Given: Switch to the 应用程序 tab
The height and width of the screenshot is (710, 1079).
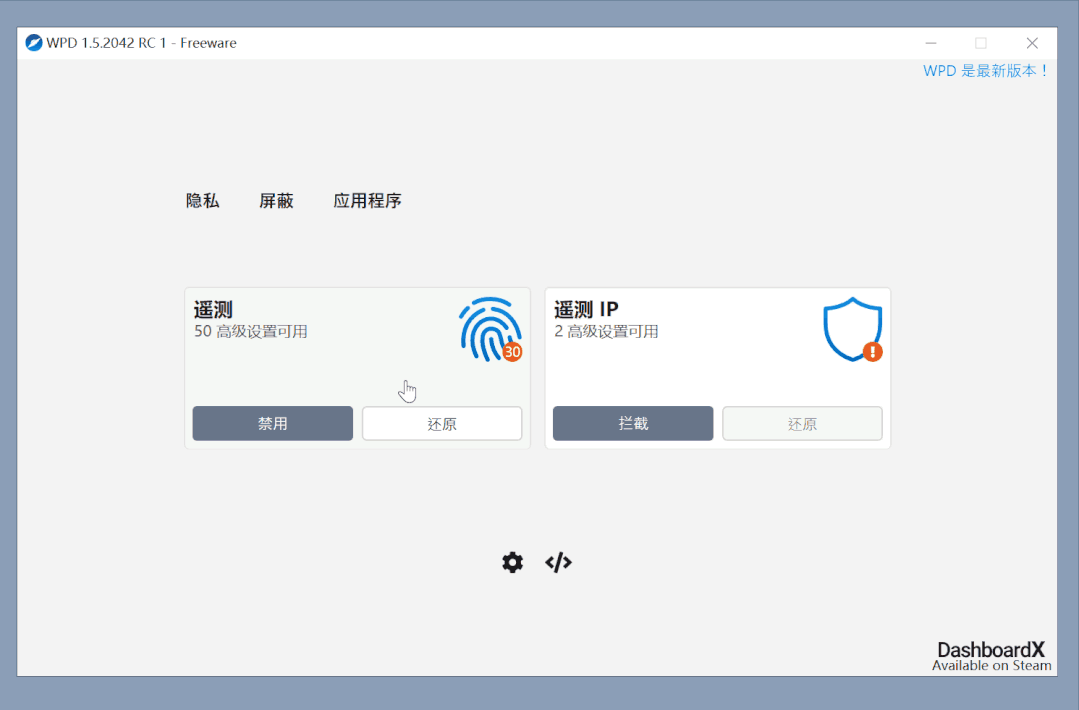Looking at the screenshot, I should tap(367, 201).
